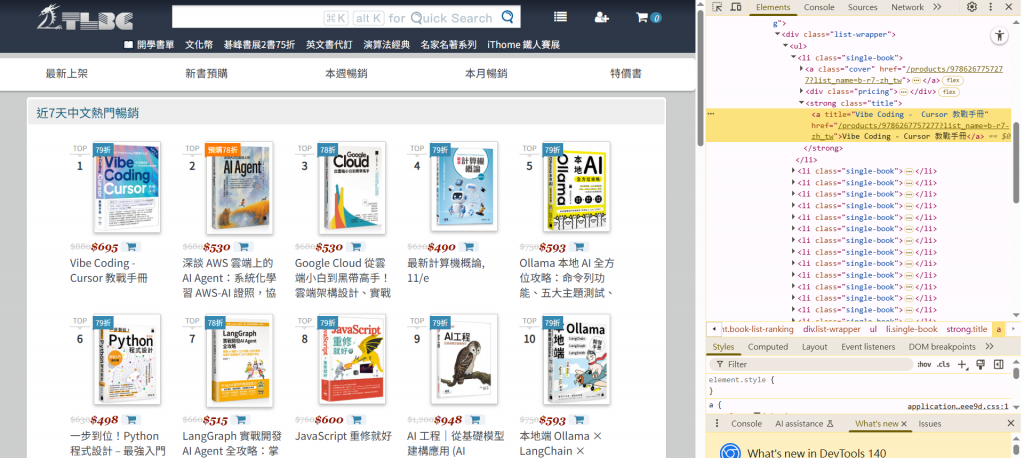Add the rank 10 $593 Ollama book to cart

pyautogui.click(x=579, y=420)
